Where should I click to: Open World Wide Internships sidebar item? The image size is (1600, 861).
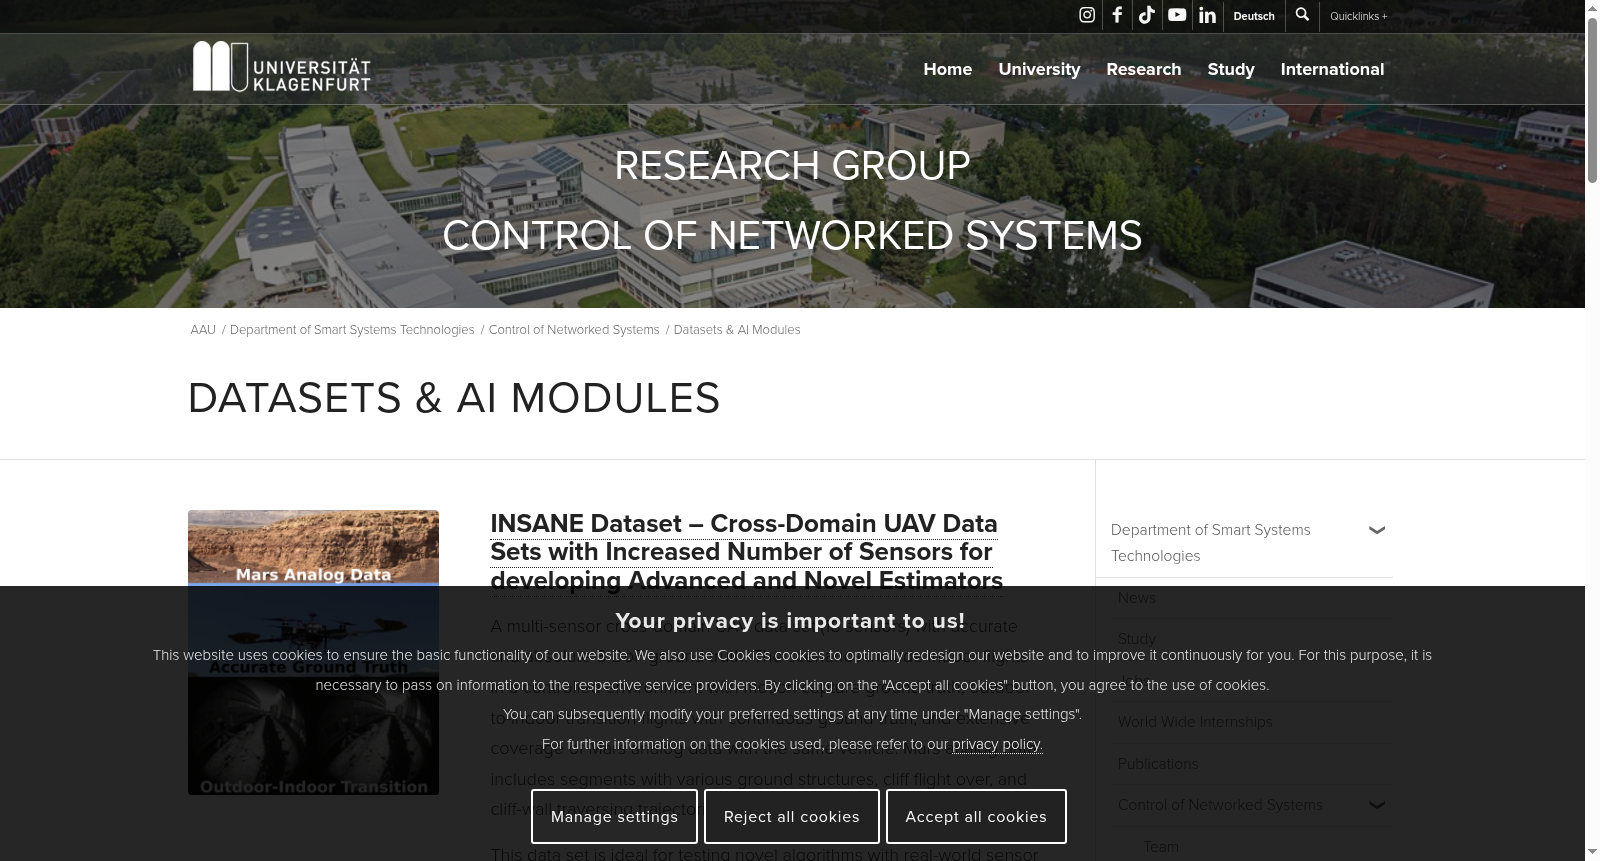point(1195,722)
